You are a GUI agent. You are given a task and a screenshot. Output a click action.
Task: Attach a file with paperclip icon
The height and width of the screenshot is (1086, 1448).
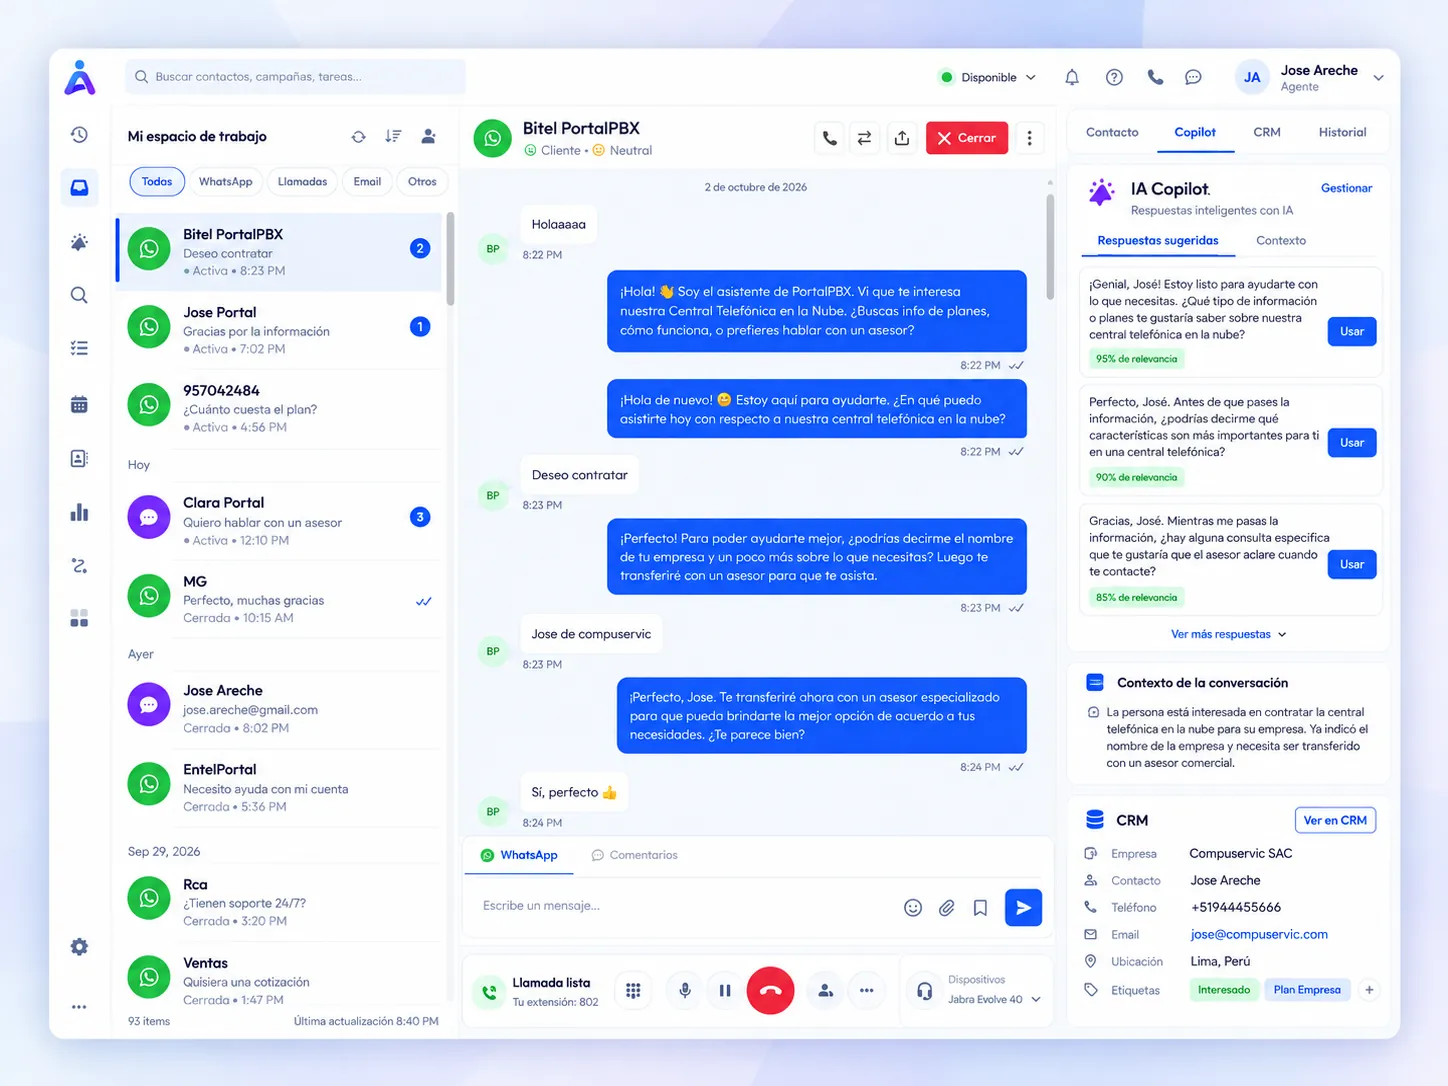(x=946, y=907)
